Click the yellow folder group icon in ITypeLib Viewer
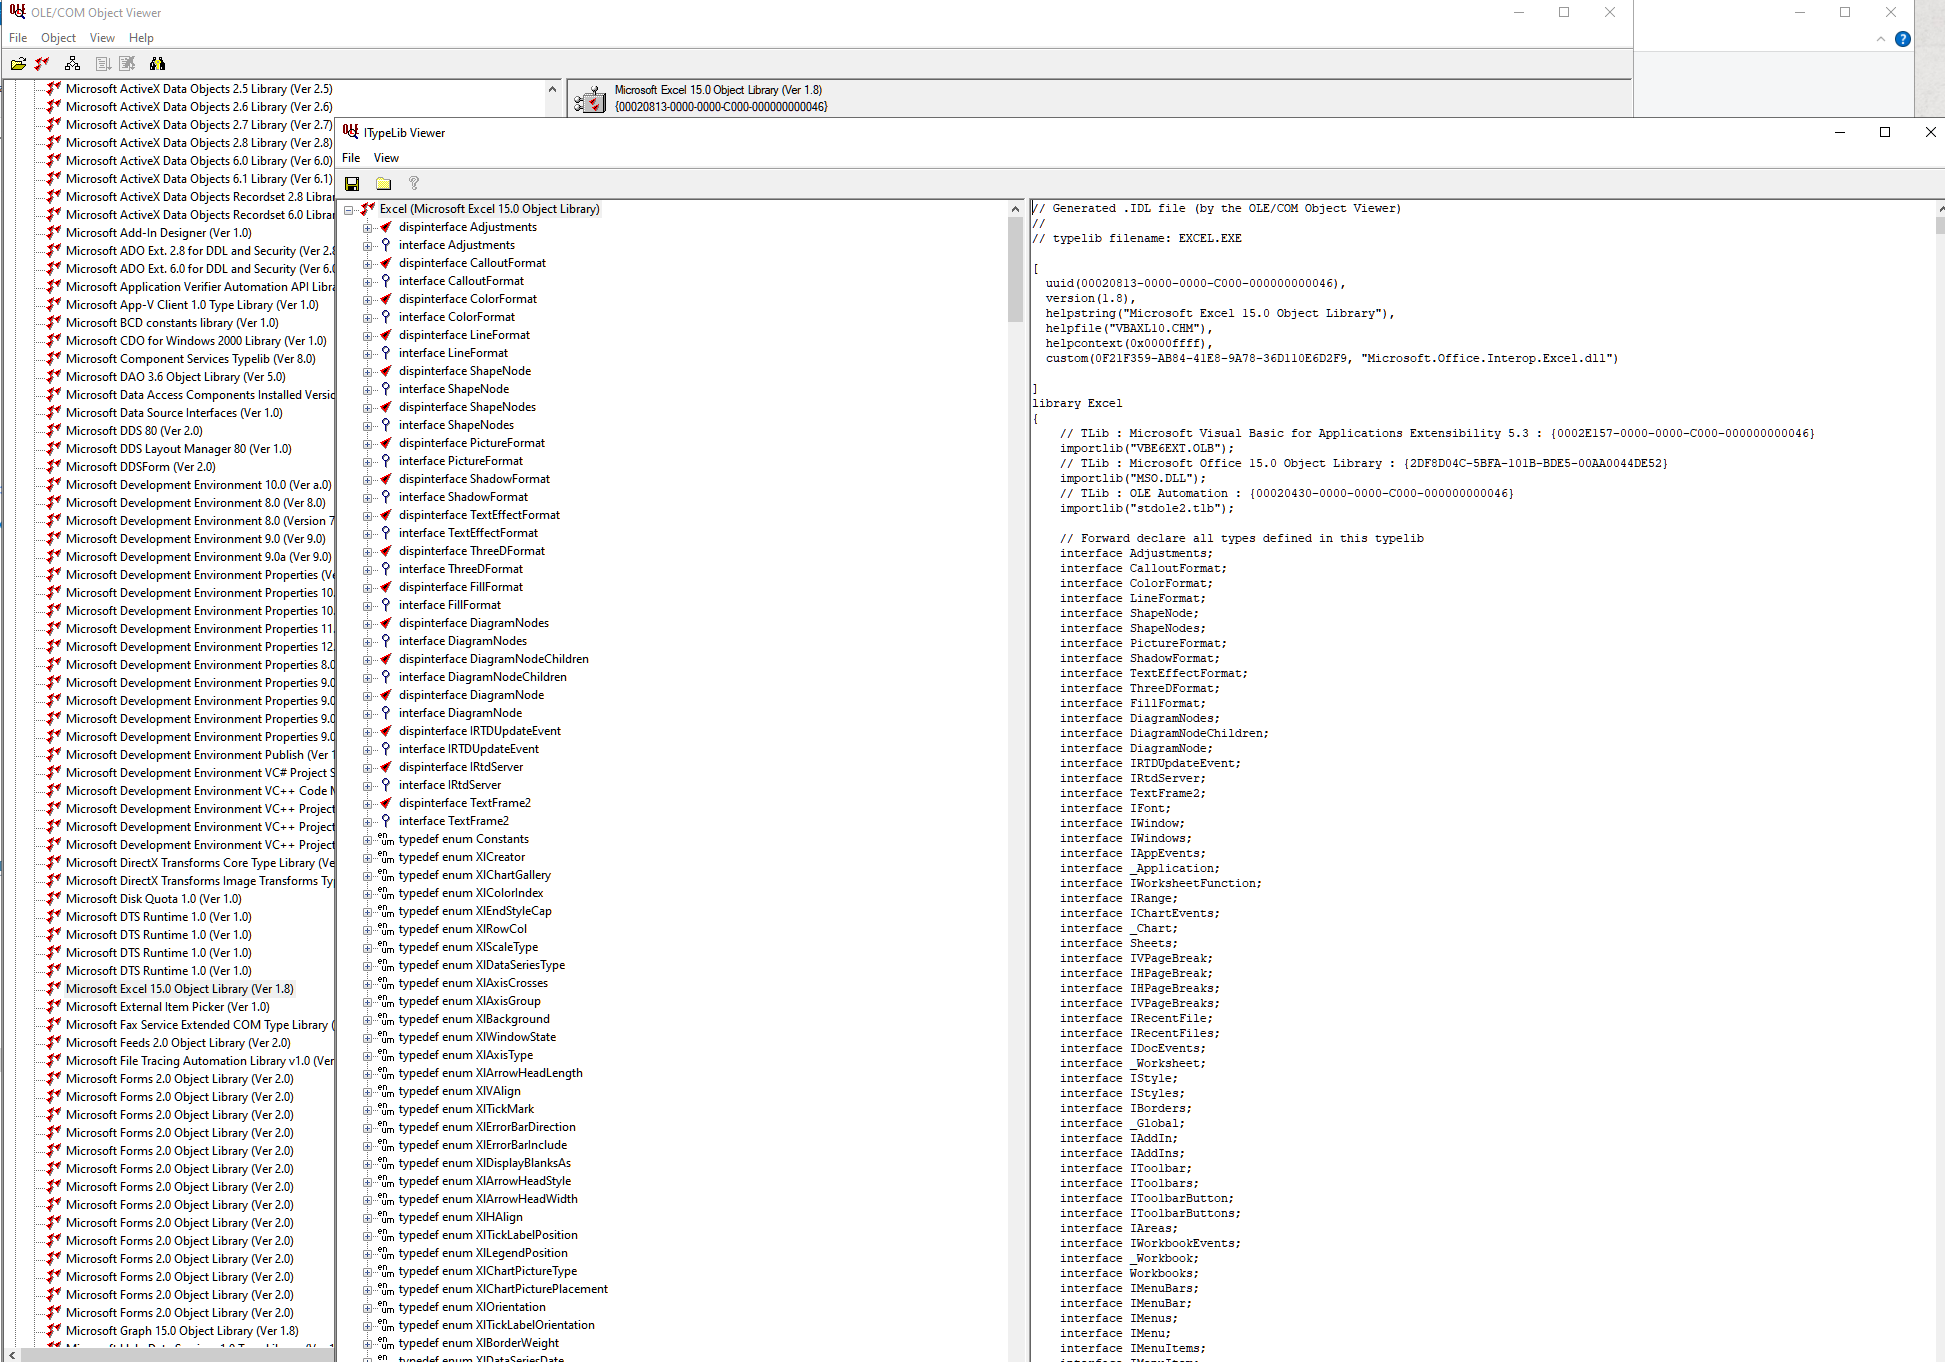Viewport: 1945px width, 1362px height. (x=383, y=184)
